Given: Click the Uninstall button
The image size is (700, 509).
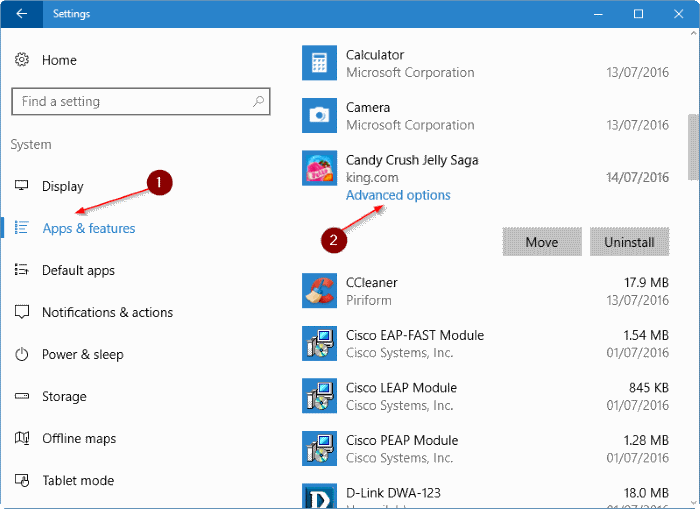Looking at the screenshot, I should point(629,242).
